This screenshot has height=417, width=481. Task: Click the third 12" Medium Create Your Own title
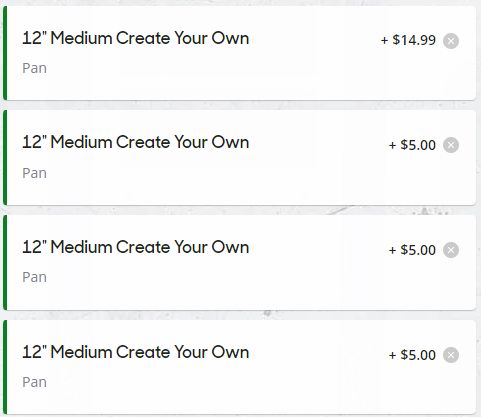click(x=136, y=247)
